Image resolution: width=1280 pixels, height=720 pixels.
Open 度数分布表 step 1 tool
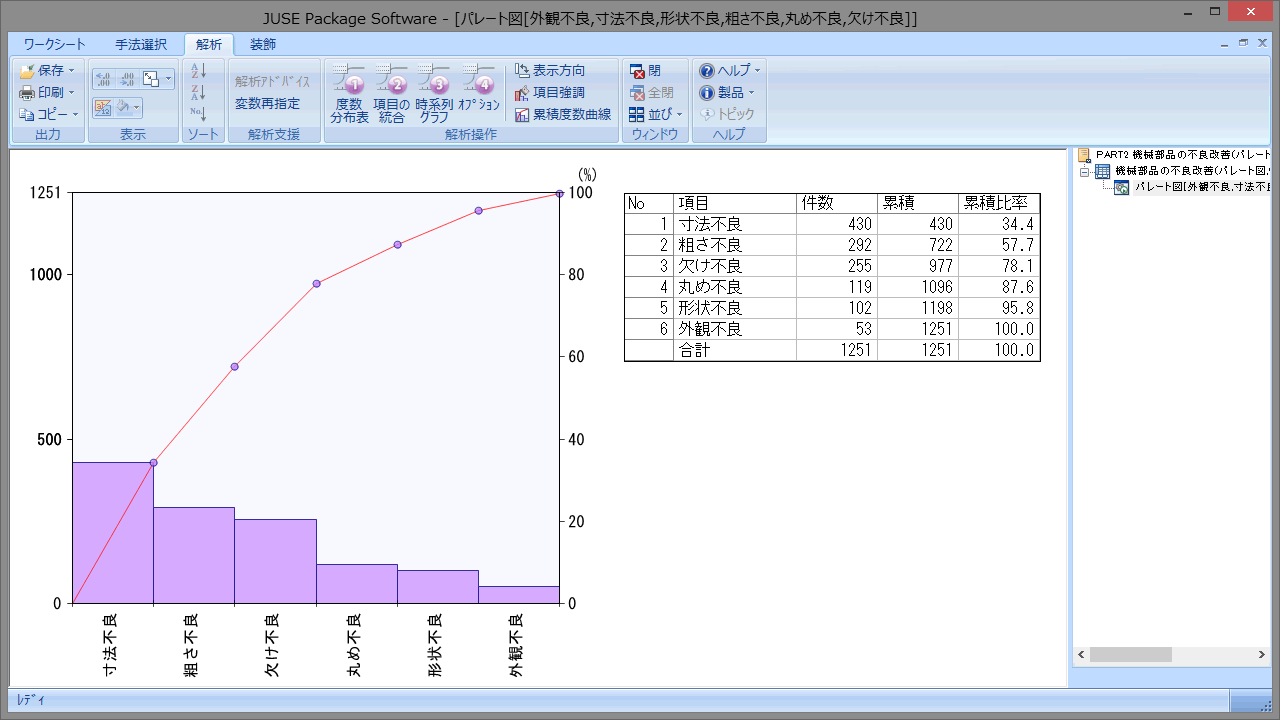click(x=350, y=94)
